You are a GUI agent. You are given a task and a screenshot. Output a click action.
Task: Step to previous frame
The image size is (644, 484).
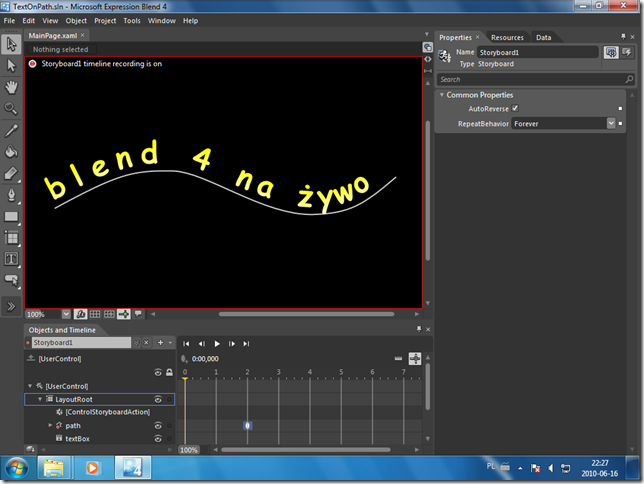(202, 343)
